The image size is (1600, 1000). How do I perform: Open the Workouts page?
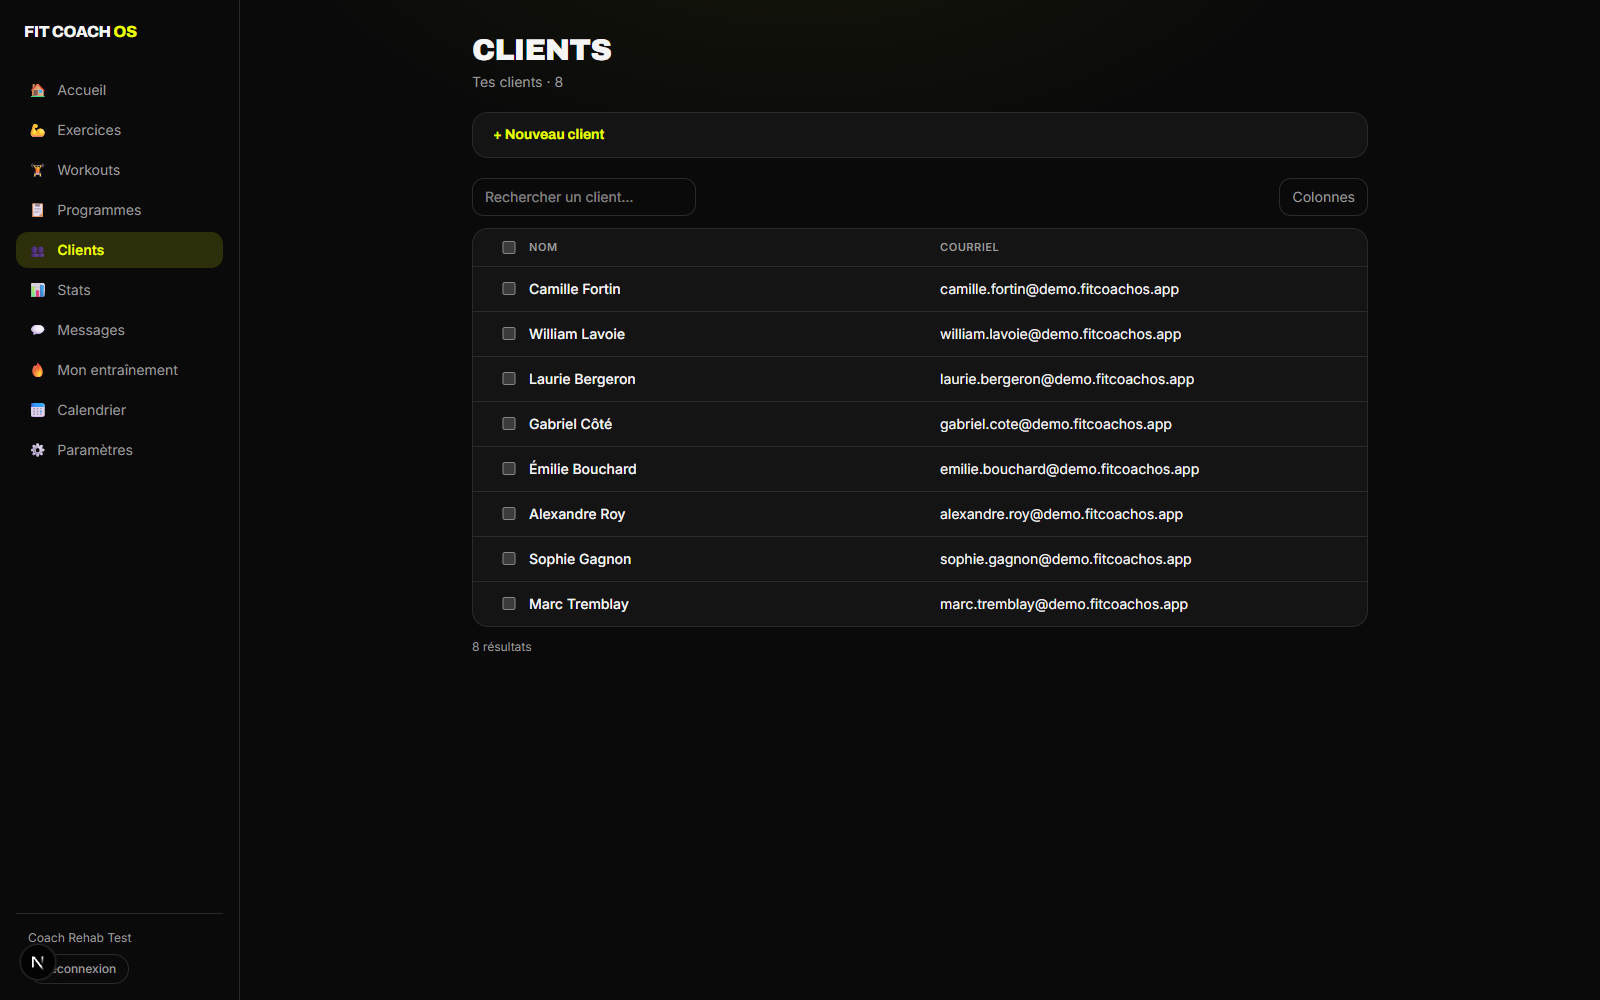[x=119, y=170]
